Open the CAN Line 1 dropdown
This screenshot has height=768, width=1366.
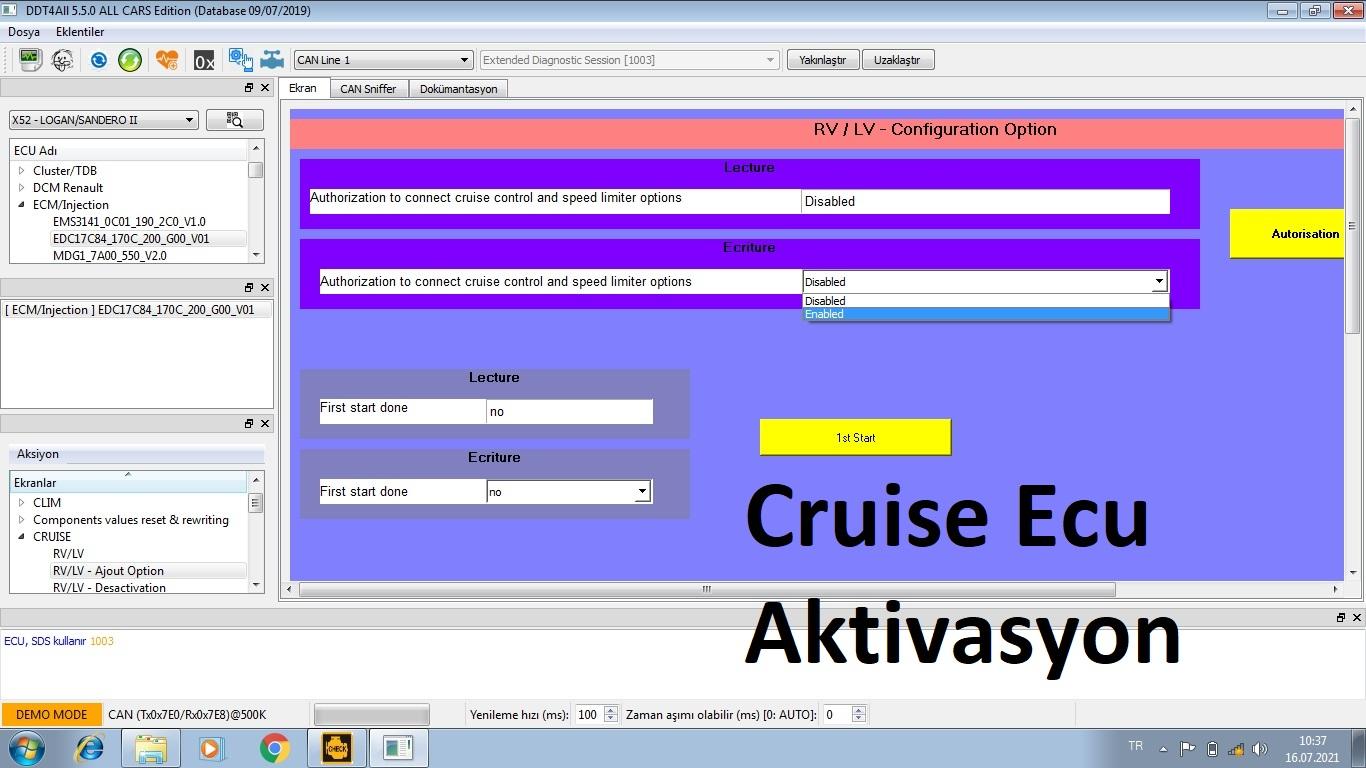pyautogui.click(x=382, y=60)
